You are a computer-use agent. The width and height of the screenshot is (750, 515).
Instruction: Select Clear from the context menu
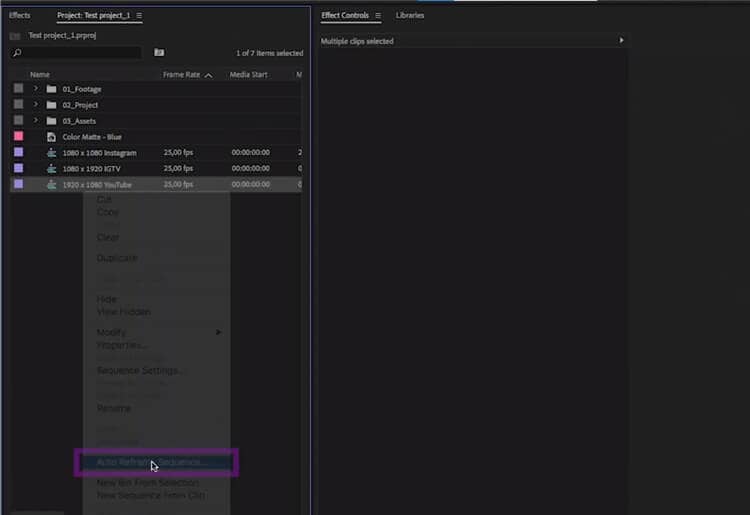point(108,237)
